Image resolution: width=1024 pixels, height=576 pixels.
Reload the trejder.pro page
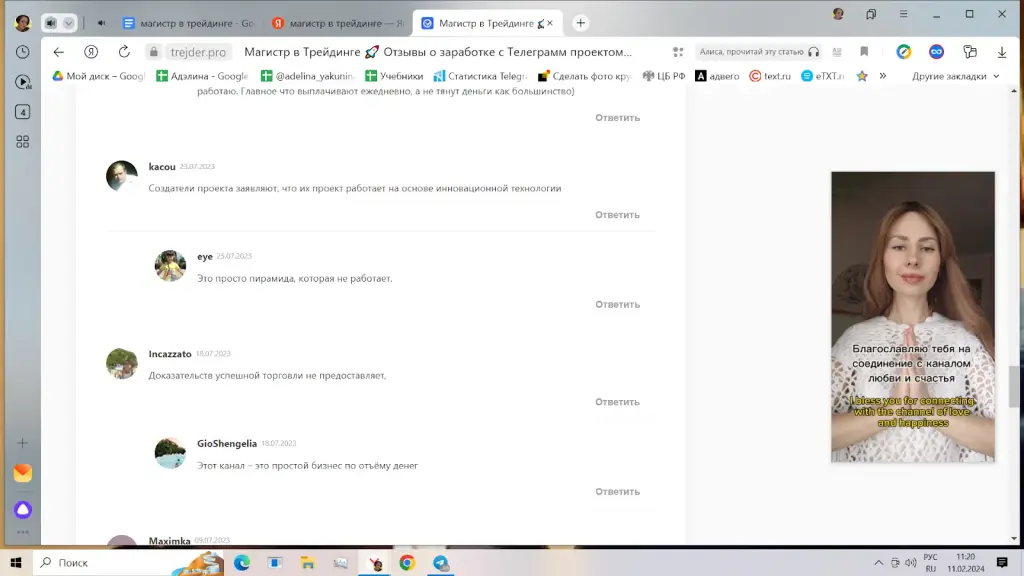[124, 52]
